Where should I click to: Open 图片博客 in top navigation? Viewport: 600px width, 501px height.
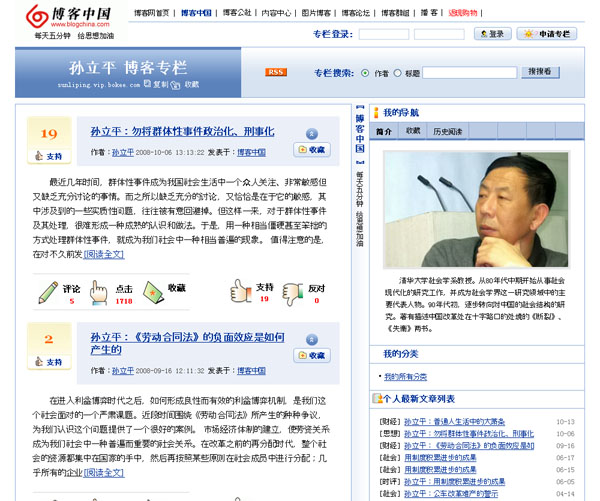tap(316, 13)
